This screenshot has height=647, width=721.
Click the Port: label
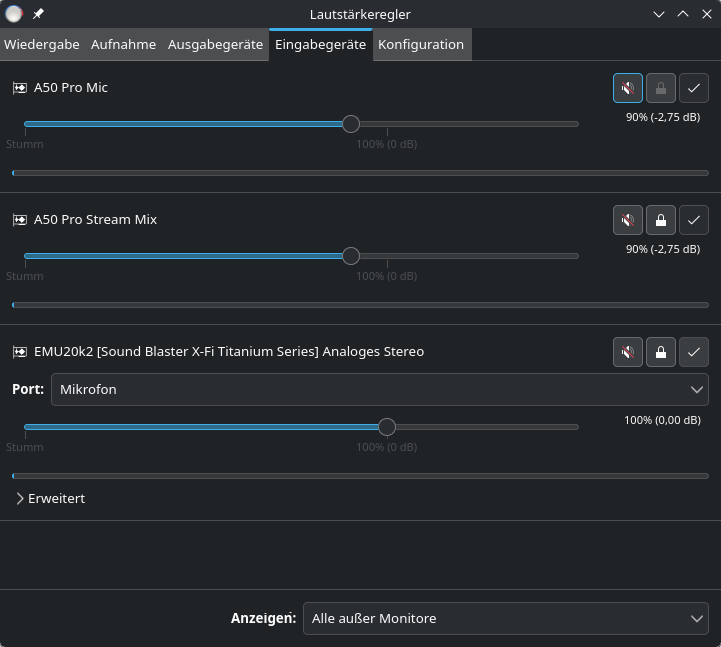(x=28, y=389)
